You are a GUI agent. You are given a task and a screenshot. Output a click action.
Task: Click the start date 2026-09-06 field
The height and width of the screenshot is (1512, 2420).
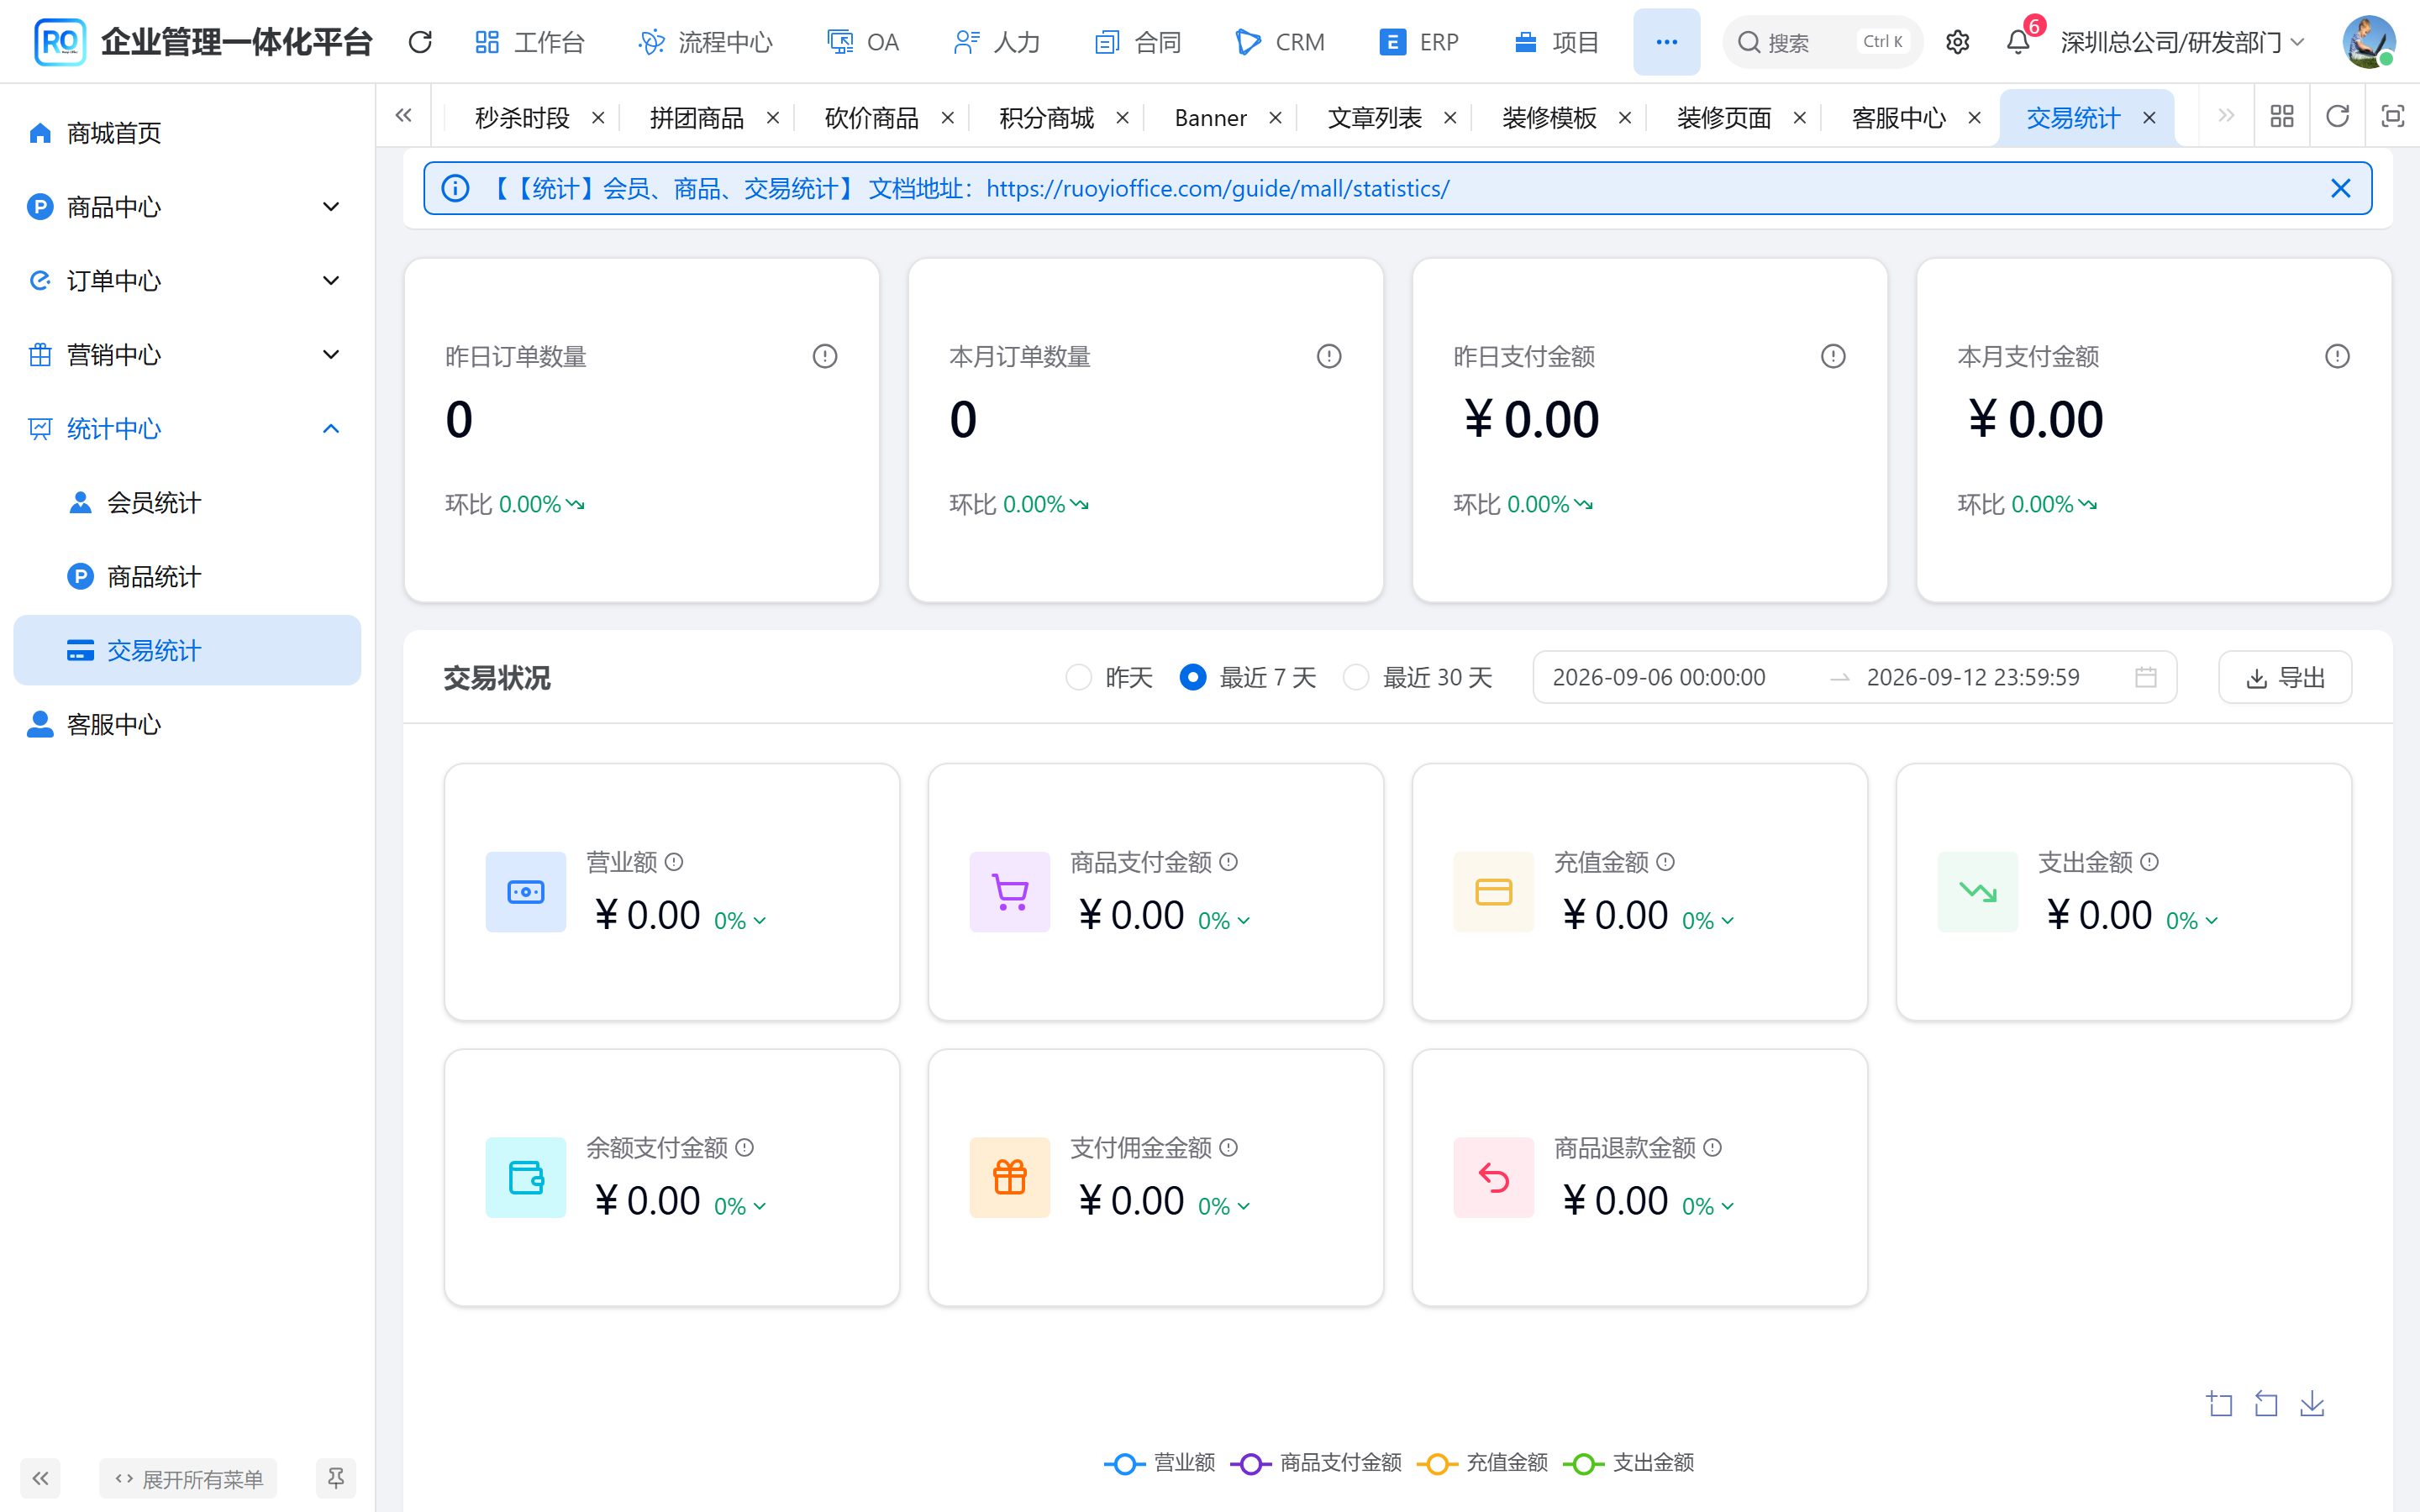click(x=1659, y=678)
